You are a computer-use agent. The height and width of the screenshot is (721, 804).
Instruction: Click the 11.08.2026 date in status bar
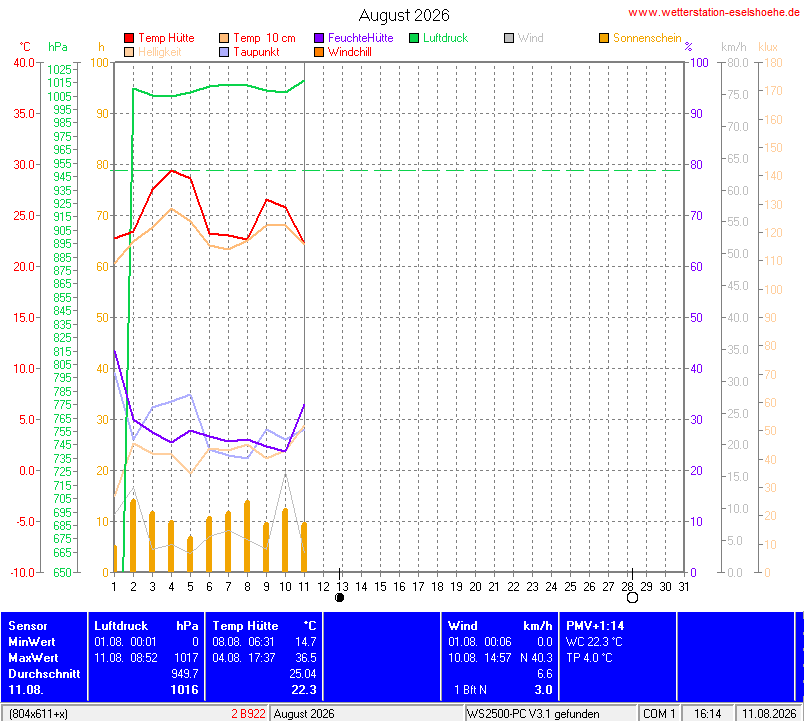pyautogui.click(x=769, y=713)
